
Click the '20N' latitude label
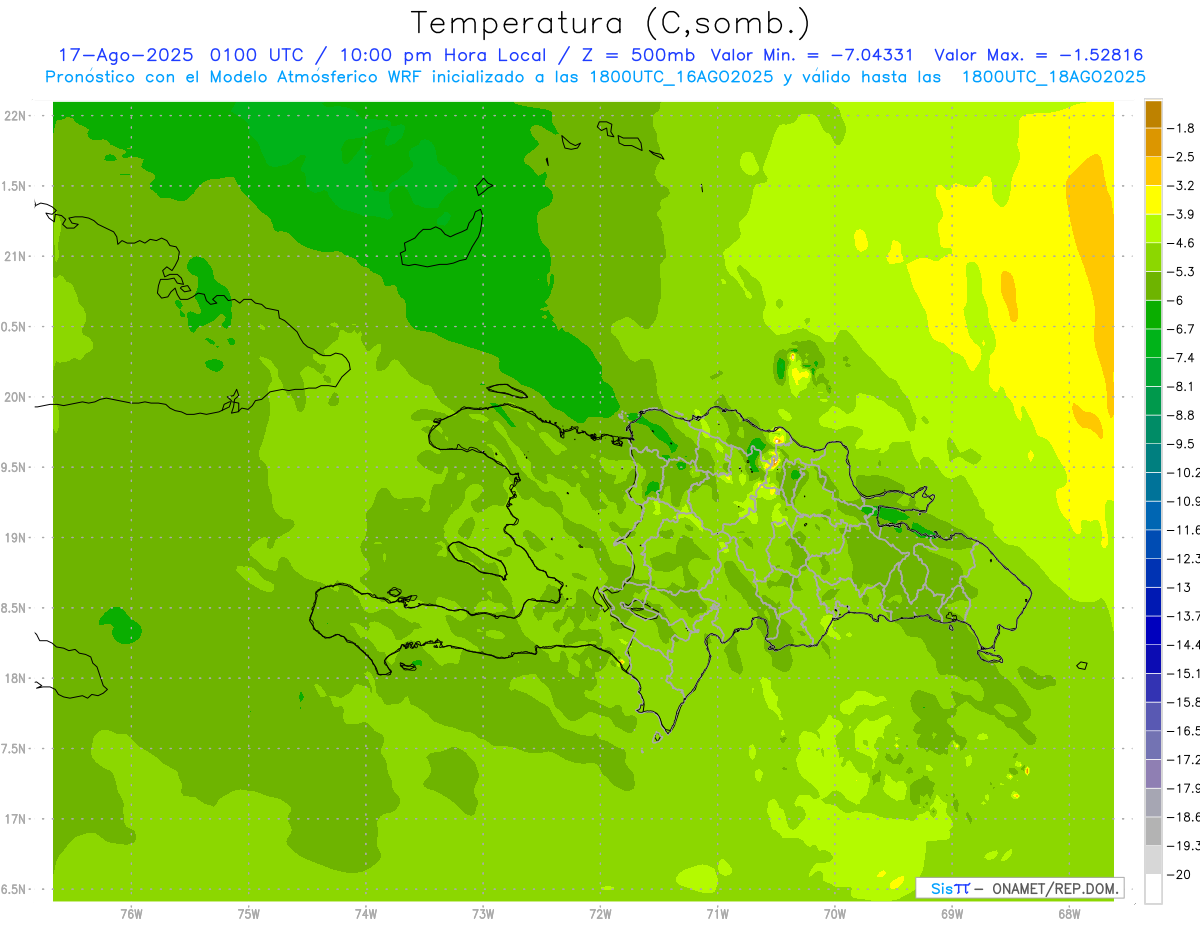point(14,397)
